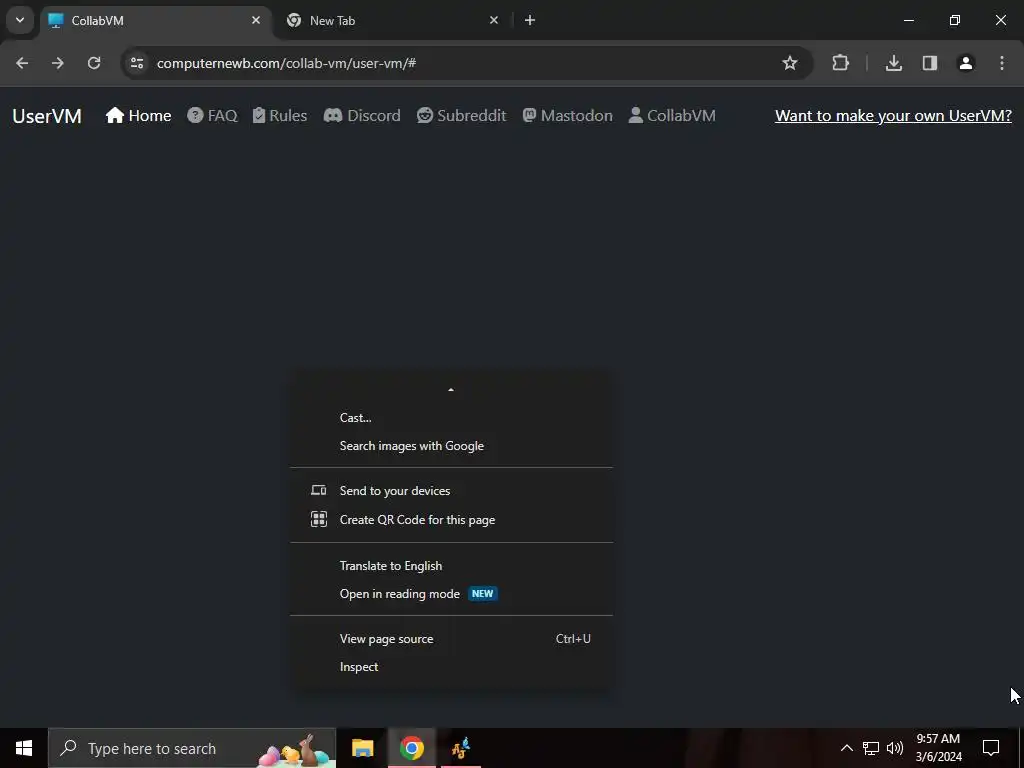This screenshot has height=768, width=1024.
Task: Choose Open in reading mode
Action: point(451,594)
